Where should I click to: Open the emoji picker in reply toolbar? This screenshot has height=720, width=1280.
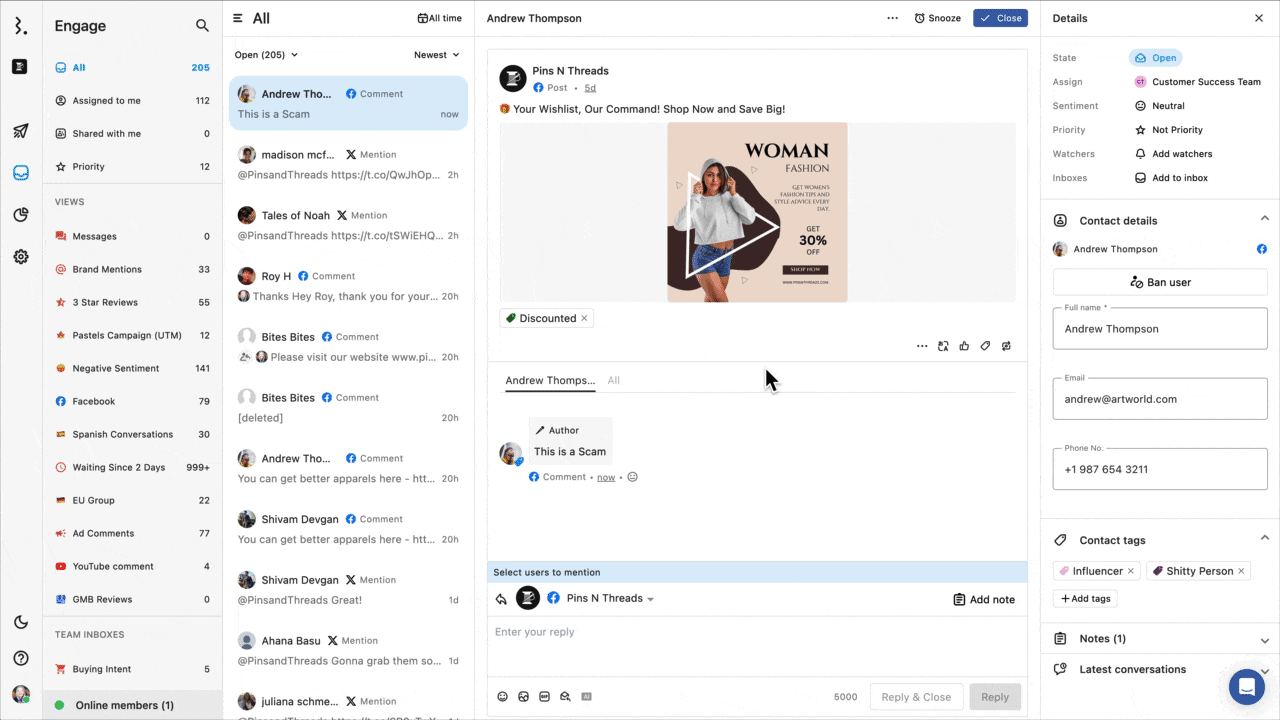point(503,697)
